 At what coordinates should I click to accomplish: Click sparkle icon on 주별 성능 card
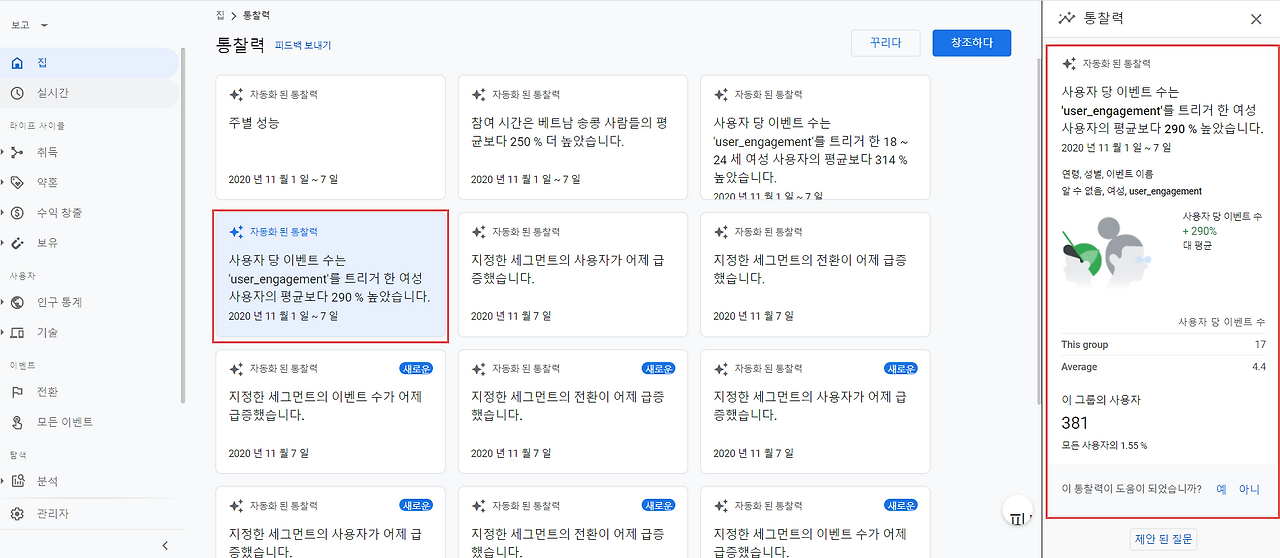coord(236,94)
